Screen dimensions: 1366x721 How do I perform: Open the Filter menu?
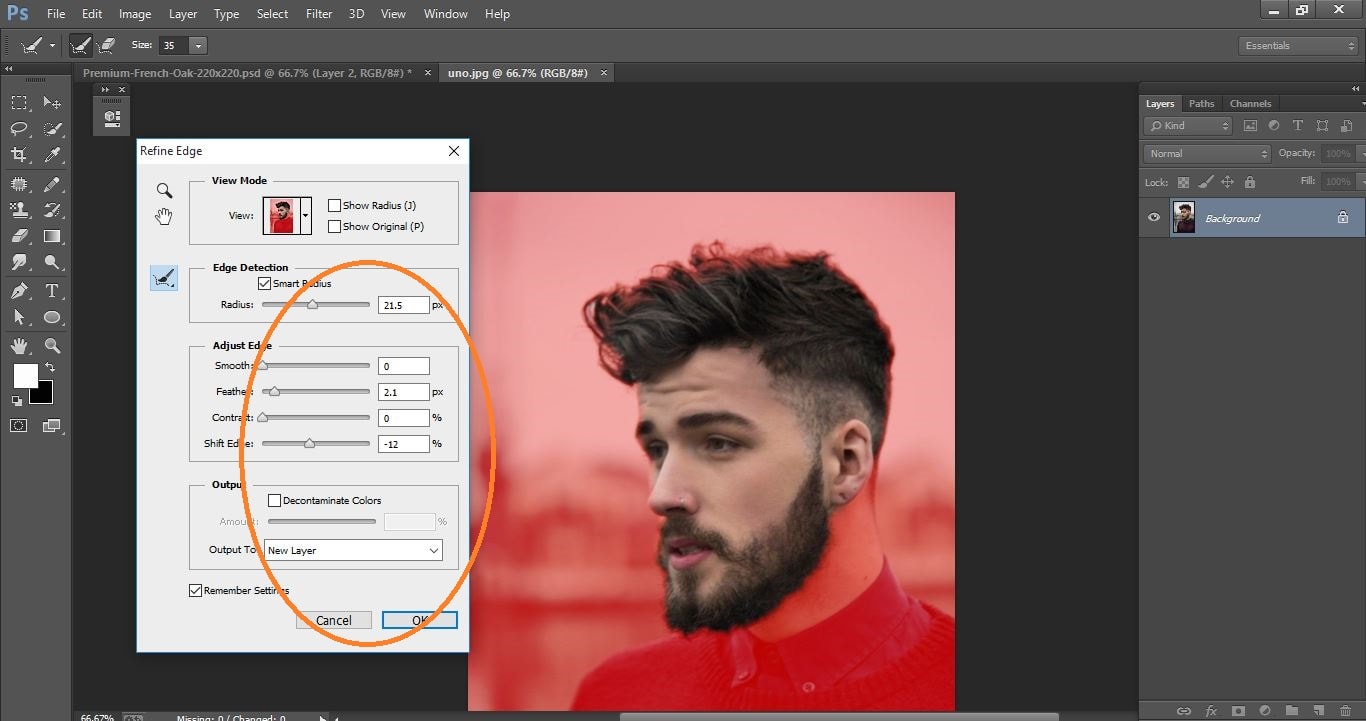tap(318, 13)
